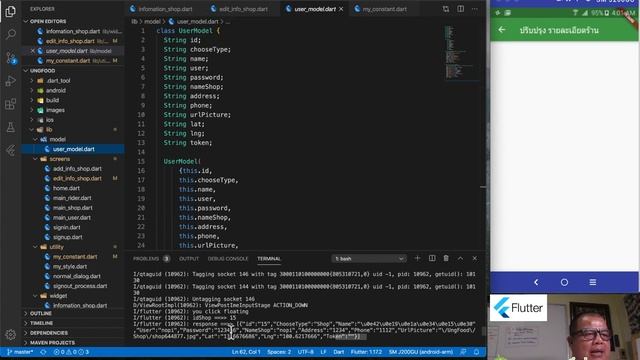Screen dimensions: 640x360
Task: Open the bash terminal selector dropdown
Action: click(369, 258)
